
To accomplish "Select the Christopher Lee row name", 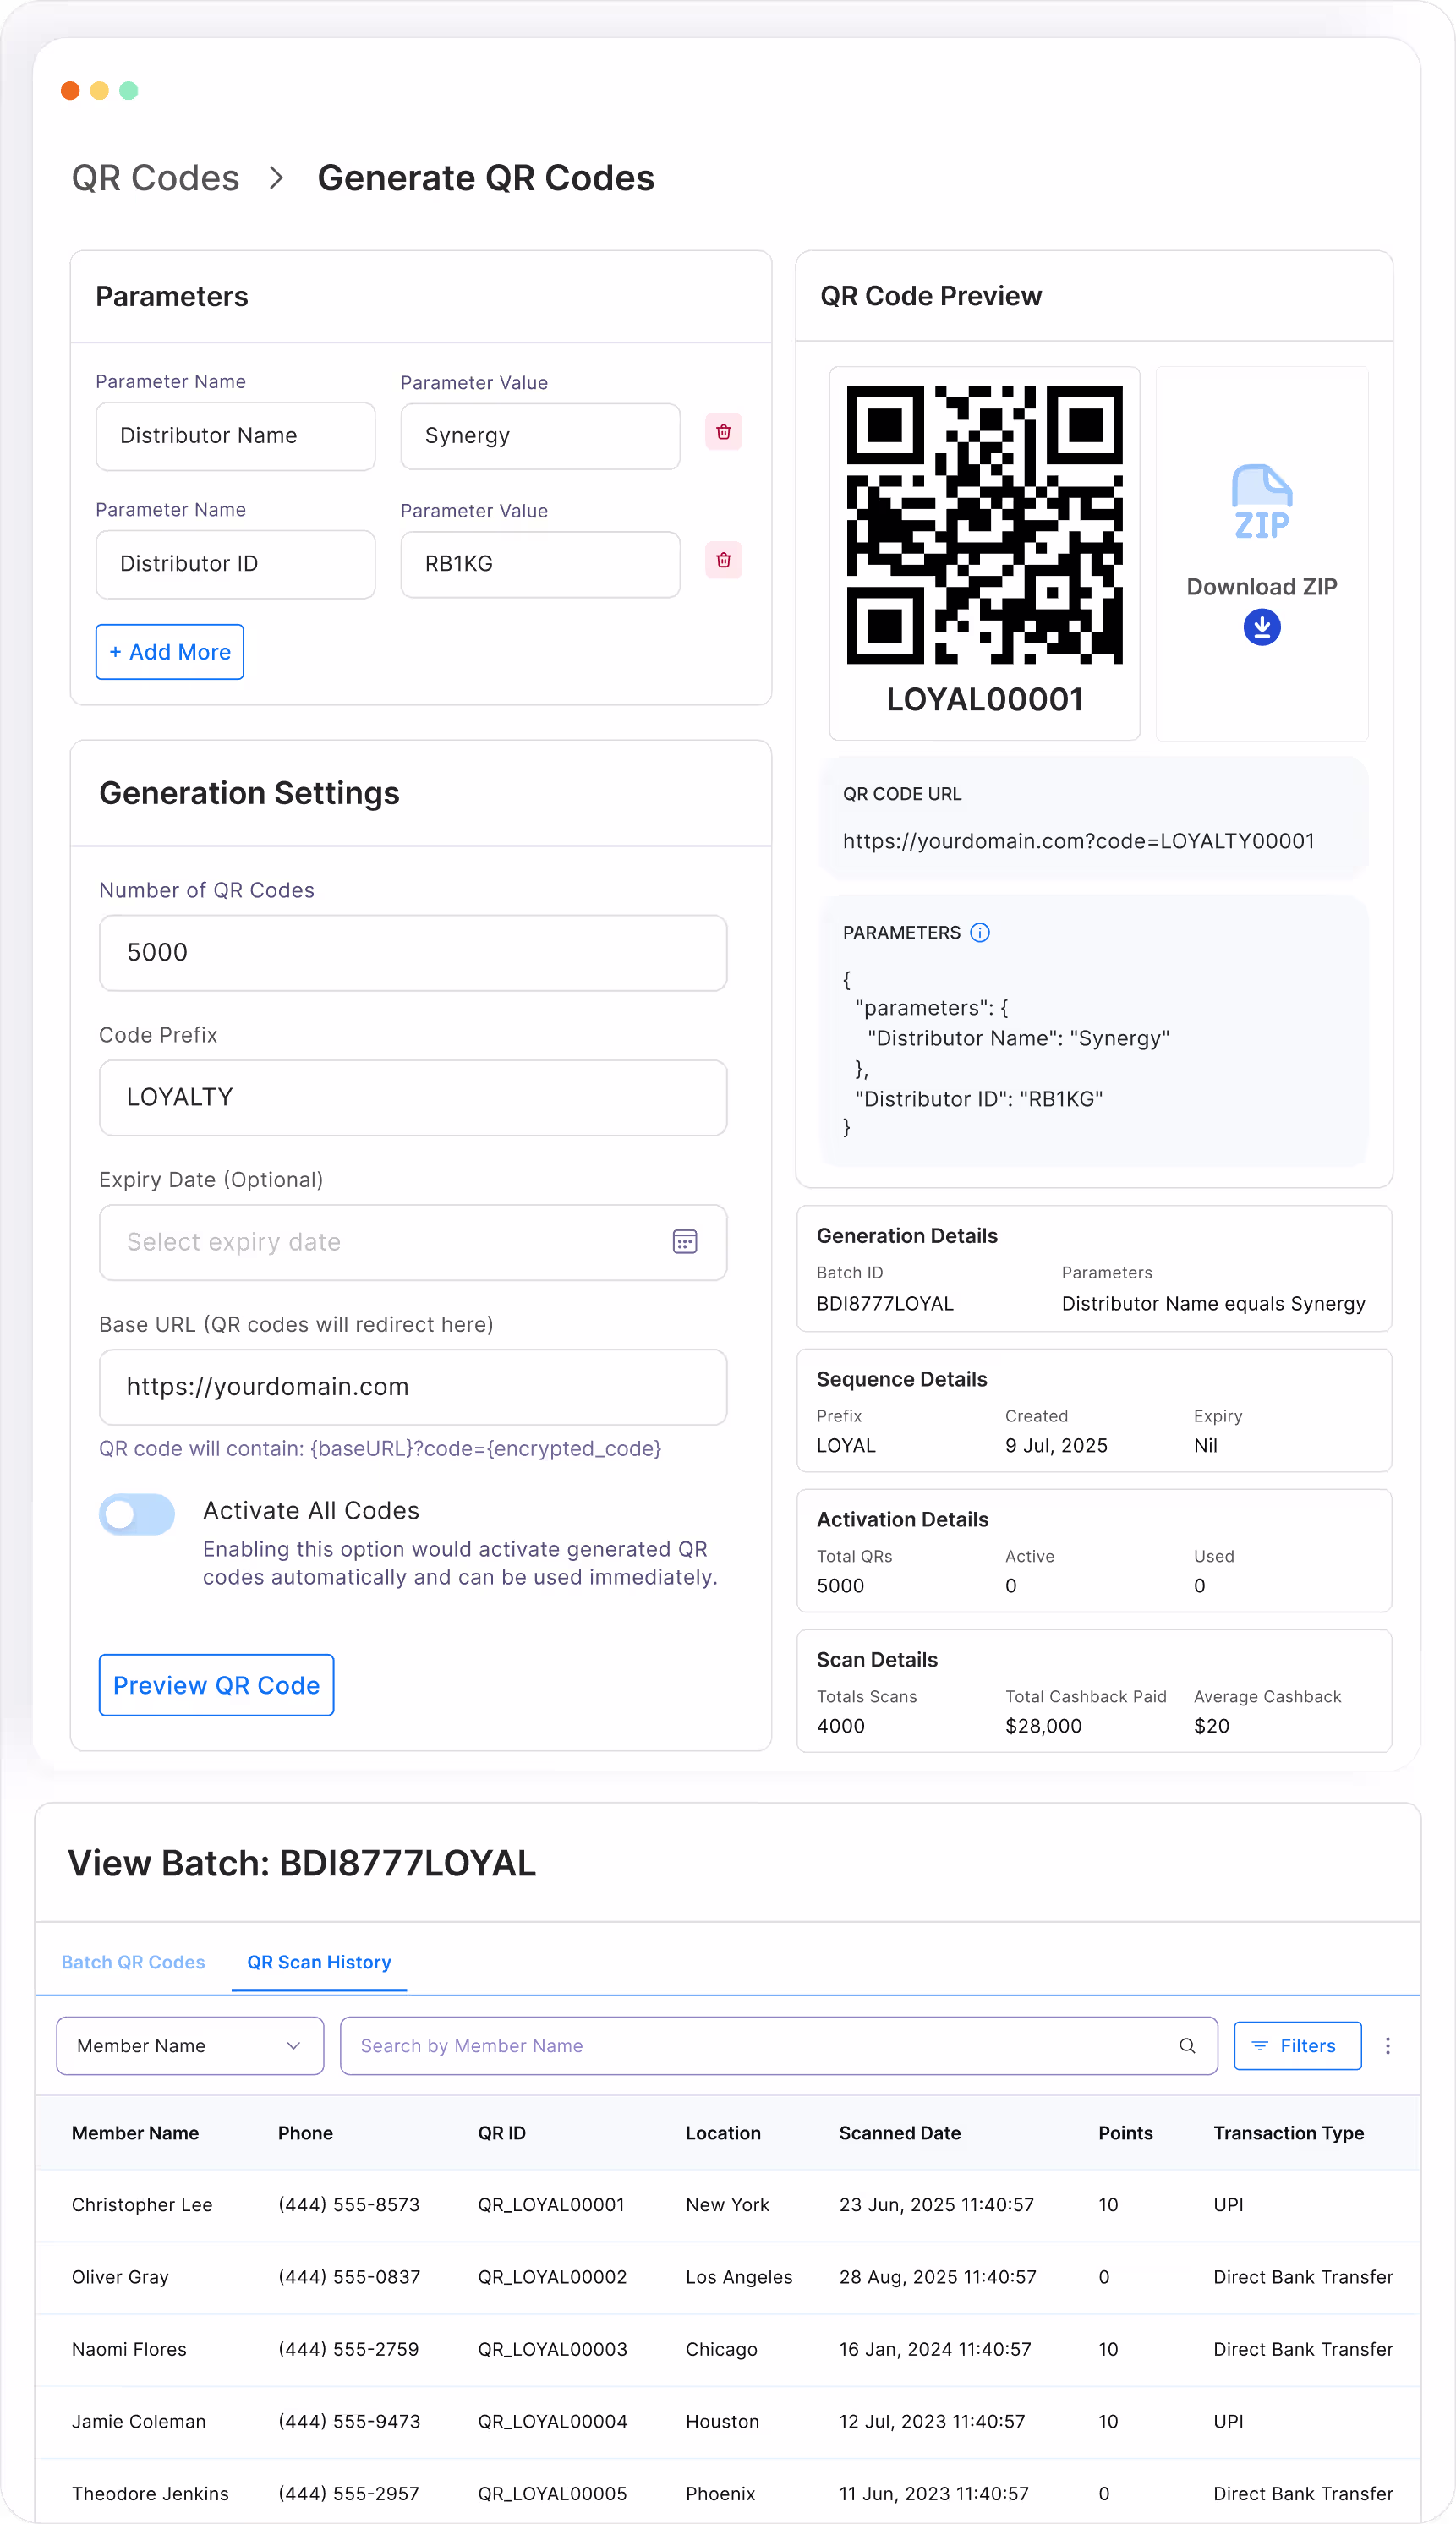I will point(142,2204).
